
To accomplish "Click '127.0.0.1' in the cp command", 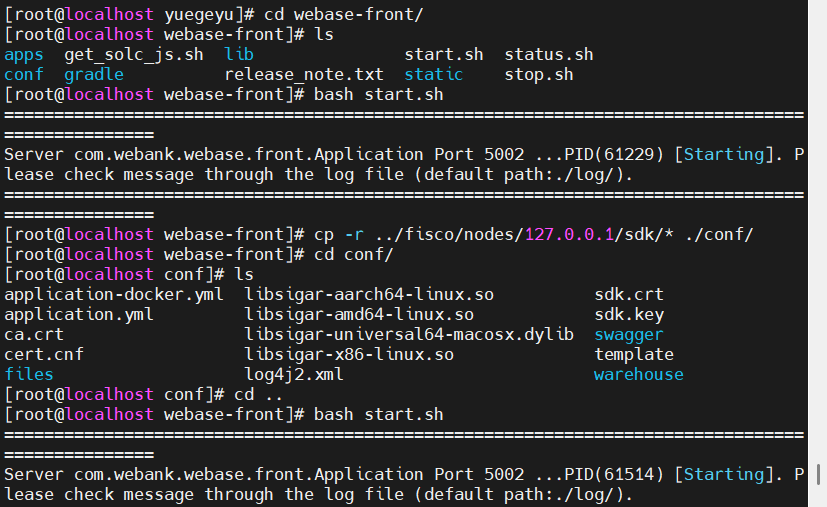I will point(570,235).
